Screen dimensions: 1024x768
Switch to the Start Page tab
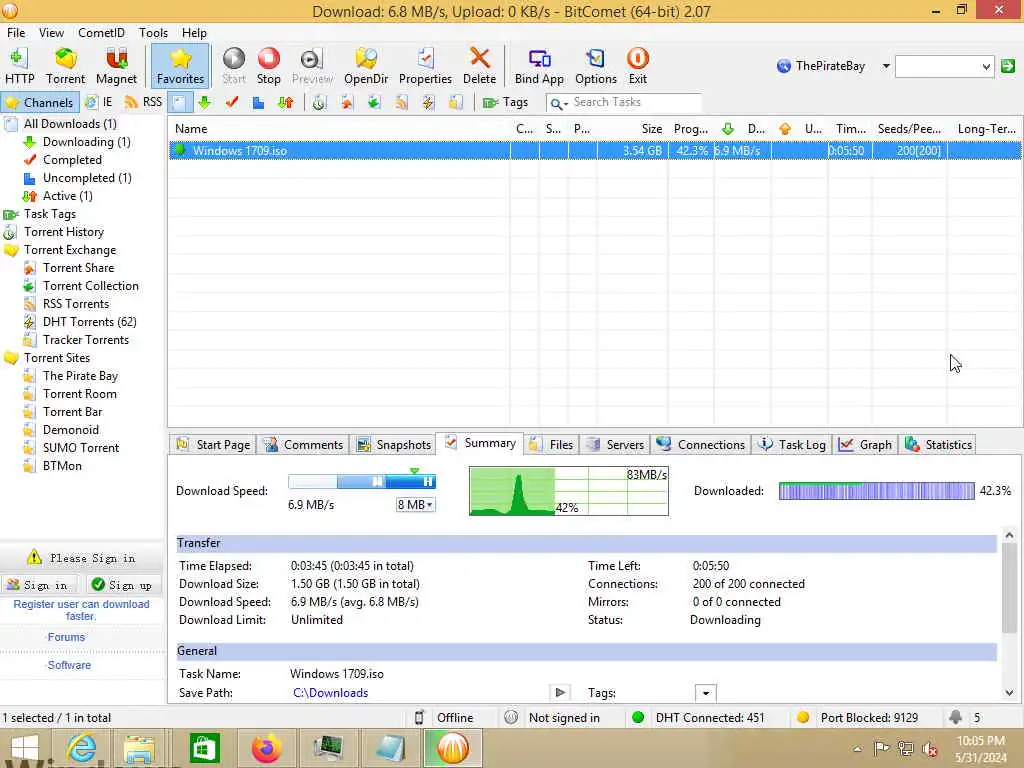coord(213,445)
